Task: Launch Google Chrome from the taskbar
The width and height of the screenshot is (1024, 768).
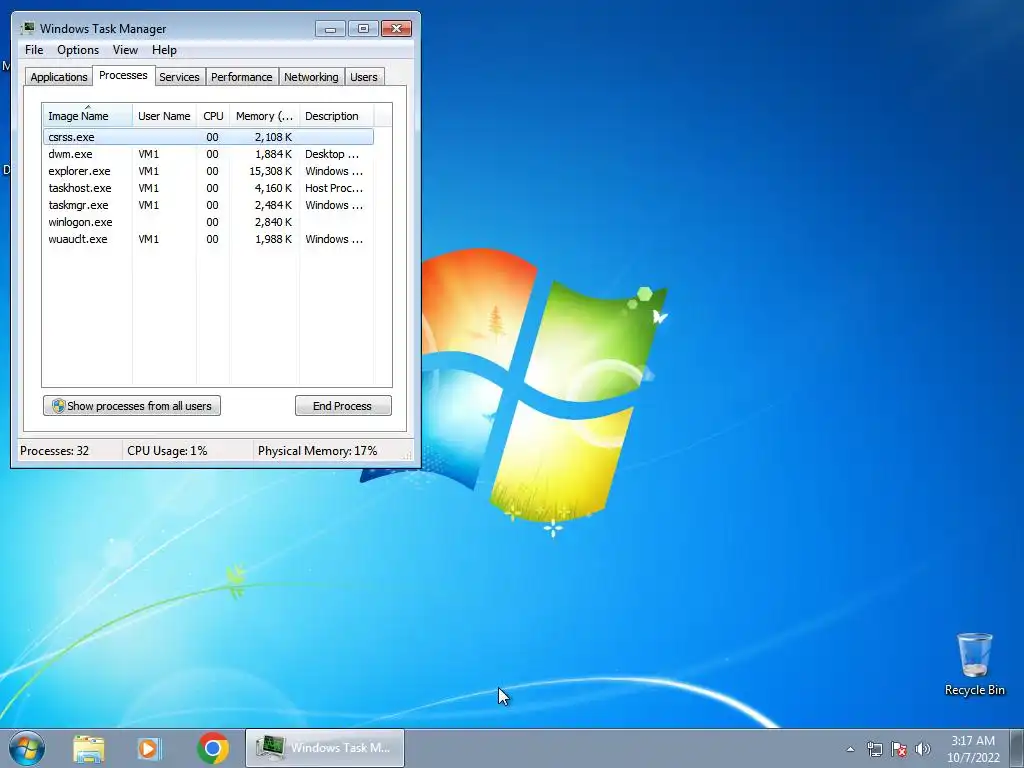Action: (x=213, y=748)
